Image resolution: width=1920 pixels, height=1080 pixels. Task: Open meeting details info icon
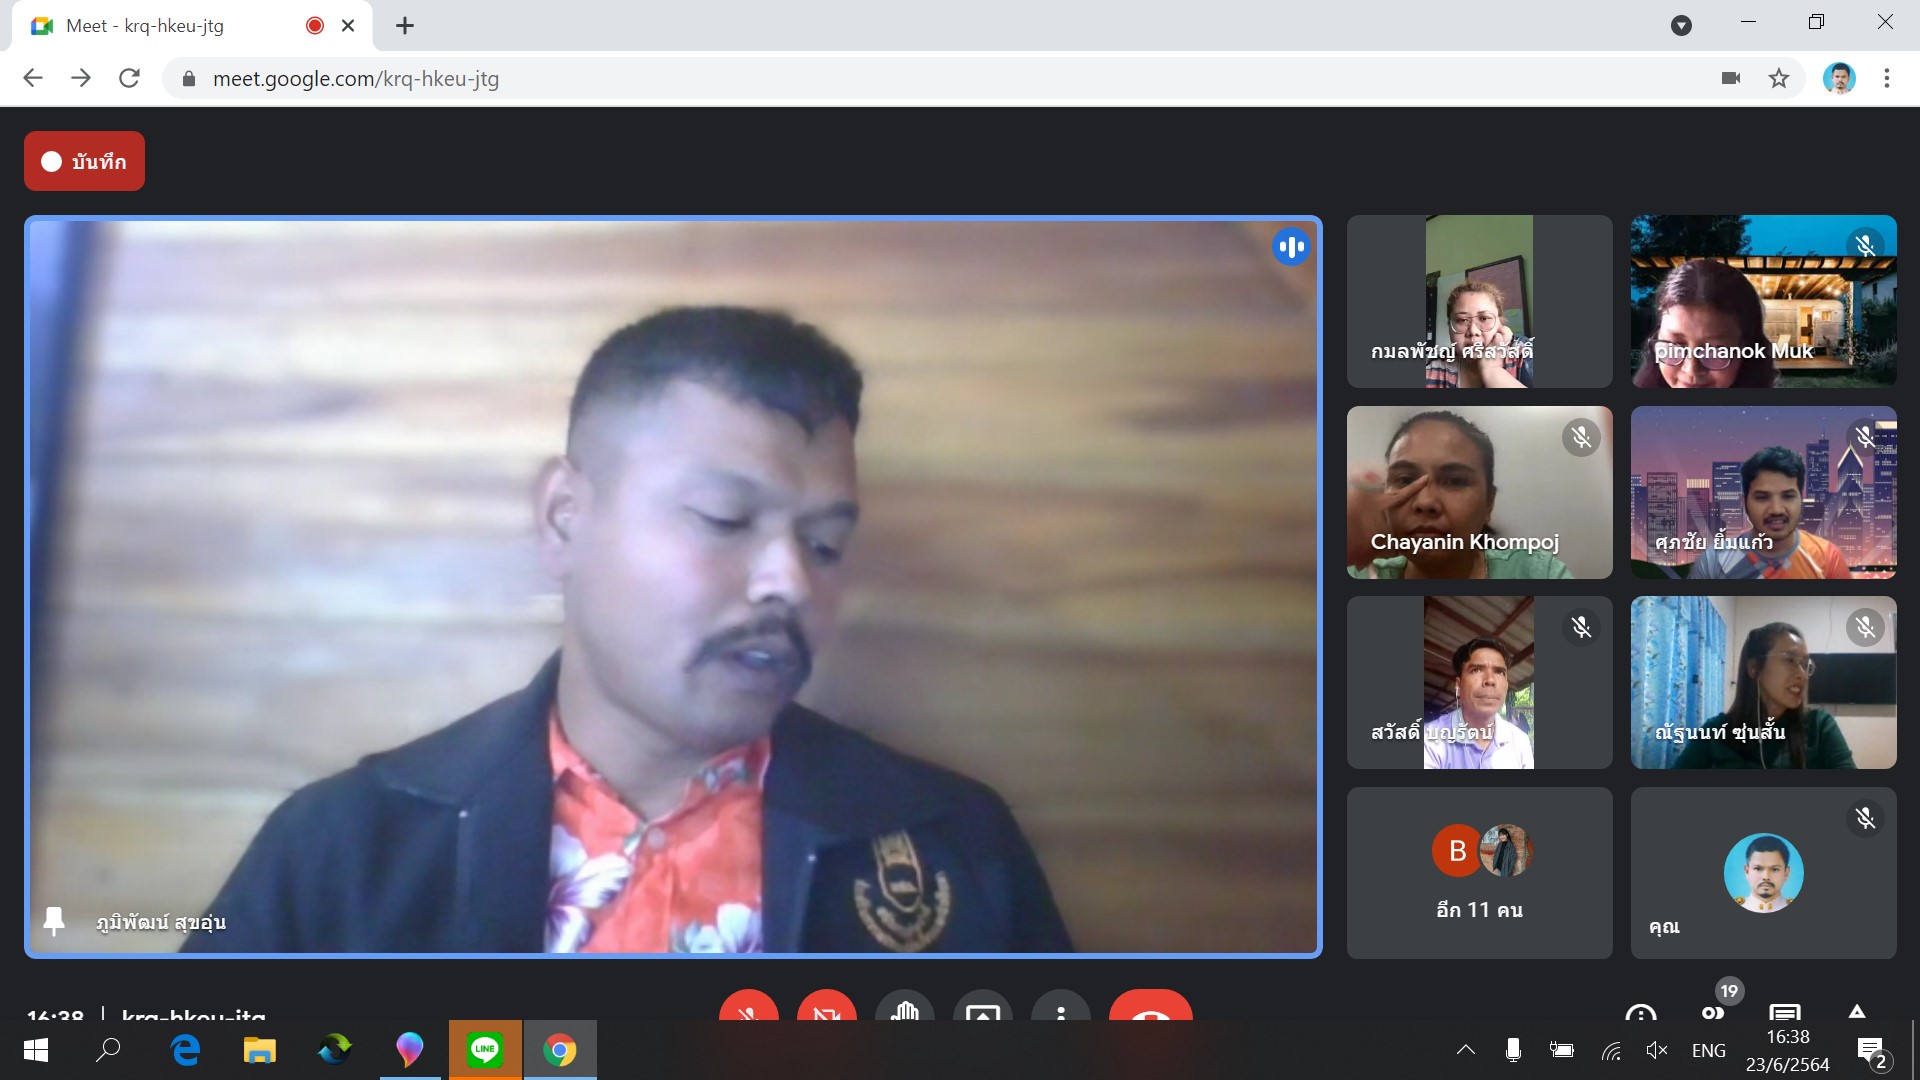pyautogui.click(x=1640, y=1012)
